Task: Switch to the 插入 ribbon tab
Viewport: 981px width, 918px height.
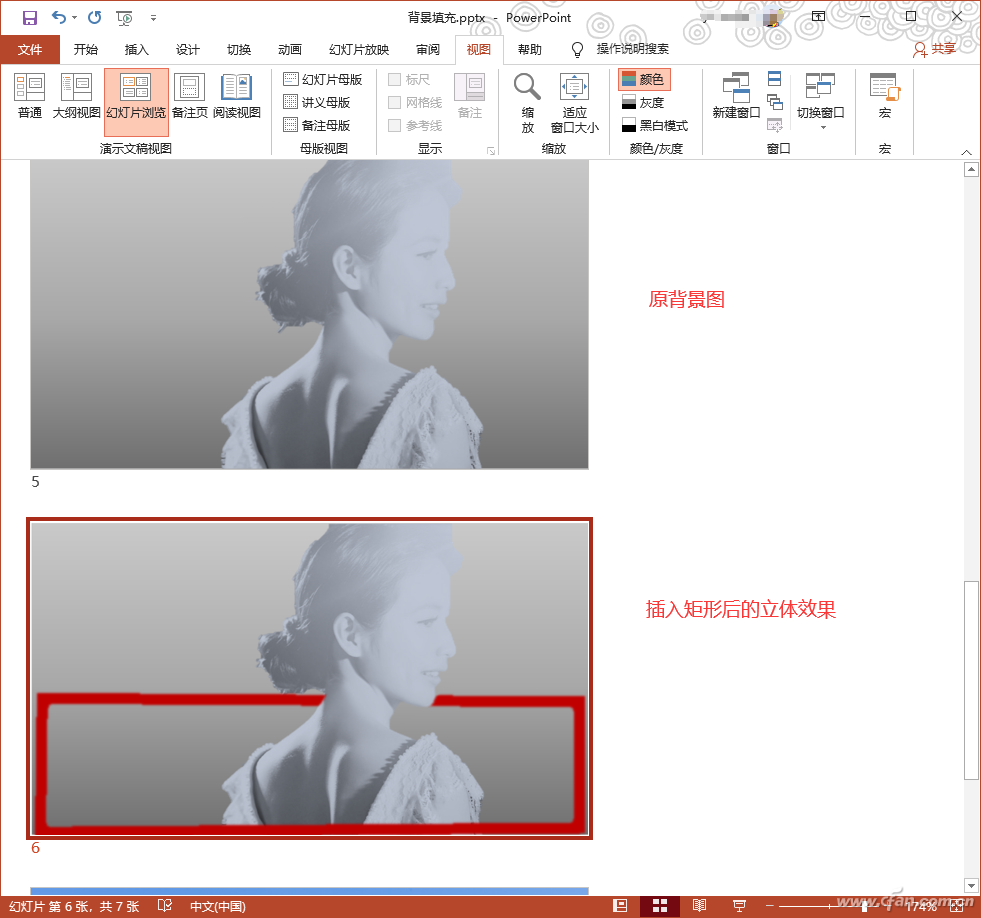Action: pyautogui.click(x=136, y=49)
